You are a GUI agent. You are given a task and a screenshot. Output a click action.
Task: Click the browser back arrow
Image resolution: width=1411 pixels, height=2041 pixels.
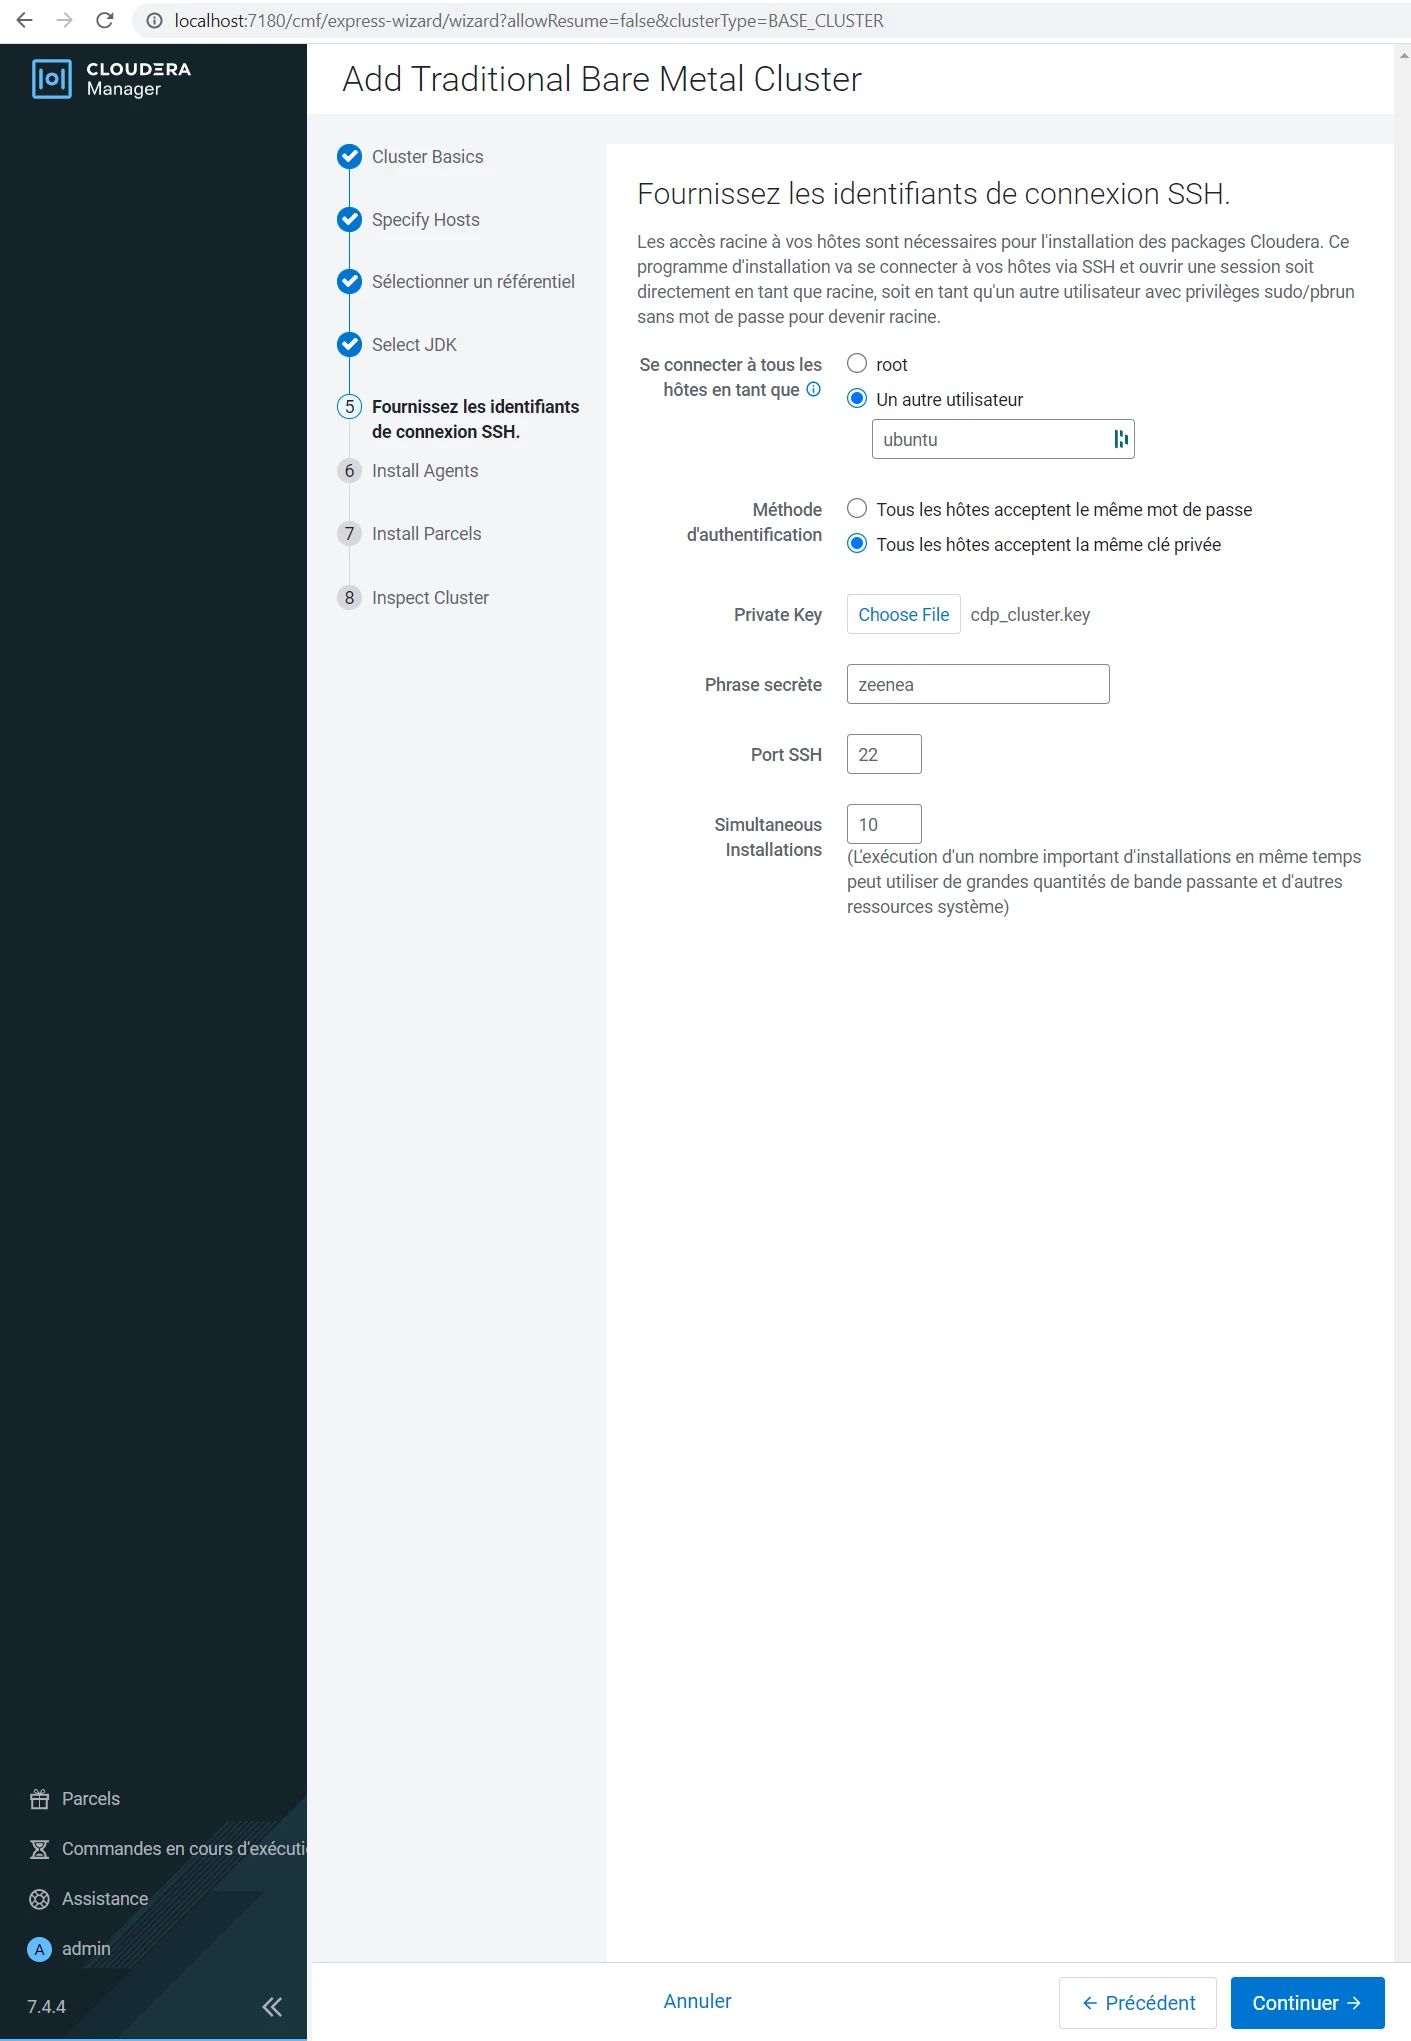[x=25, y=20]
